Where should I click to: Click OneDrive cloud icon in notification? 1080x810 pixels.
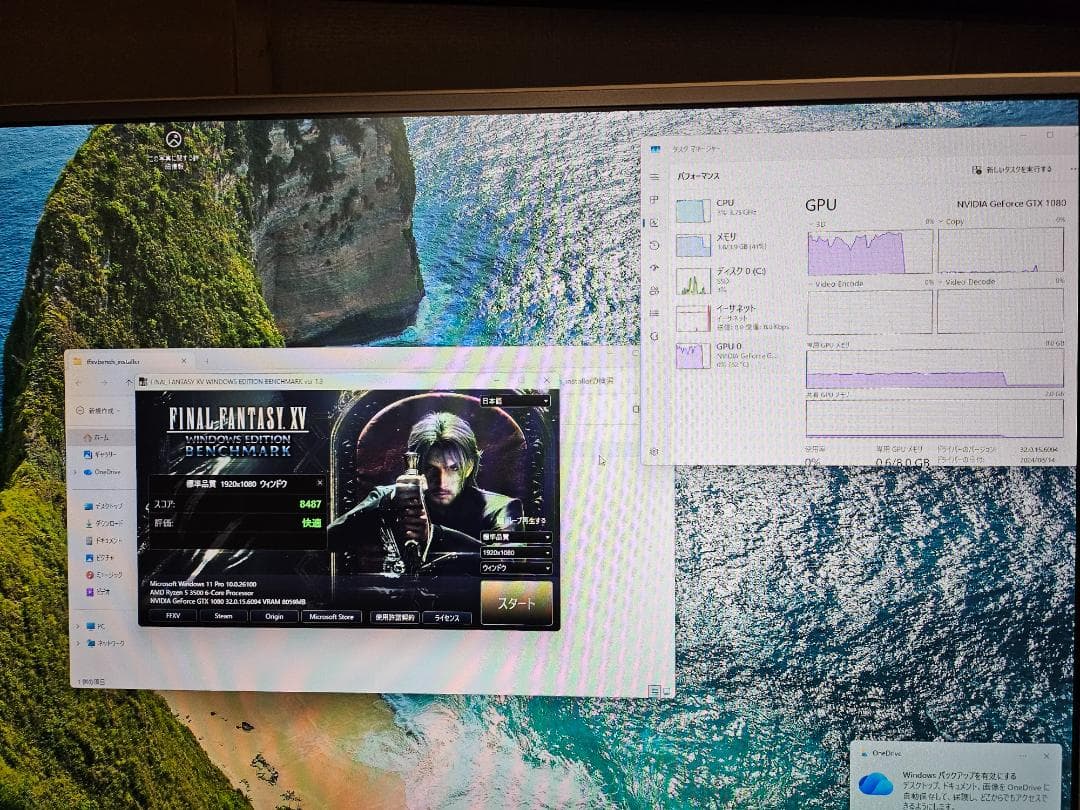click(875, 785)
